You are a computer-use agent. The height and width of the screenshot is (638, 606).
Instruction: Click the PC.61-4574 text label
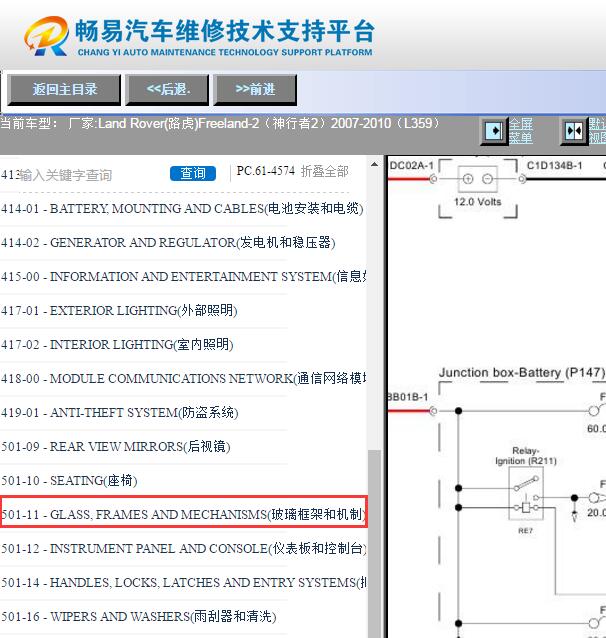[x=266, y=171]
